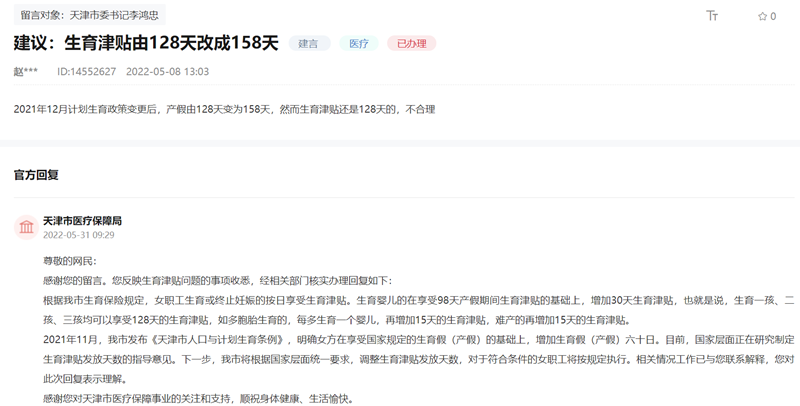
Task: Click the favorite count 0
Action: (773, 16)
